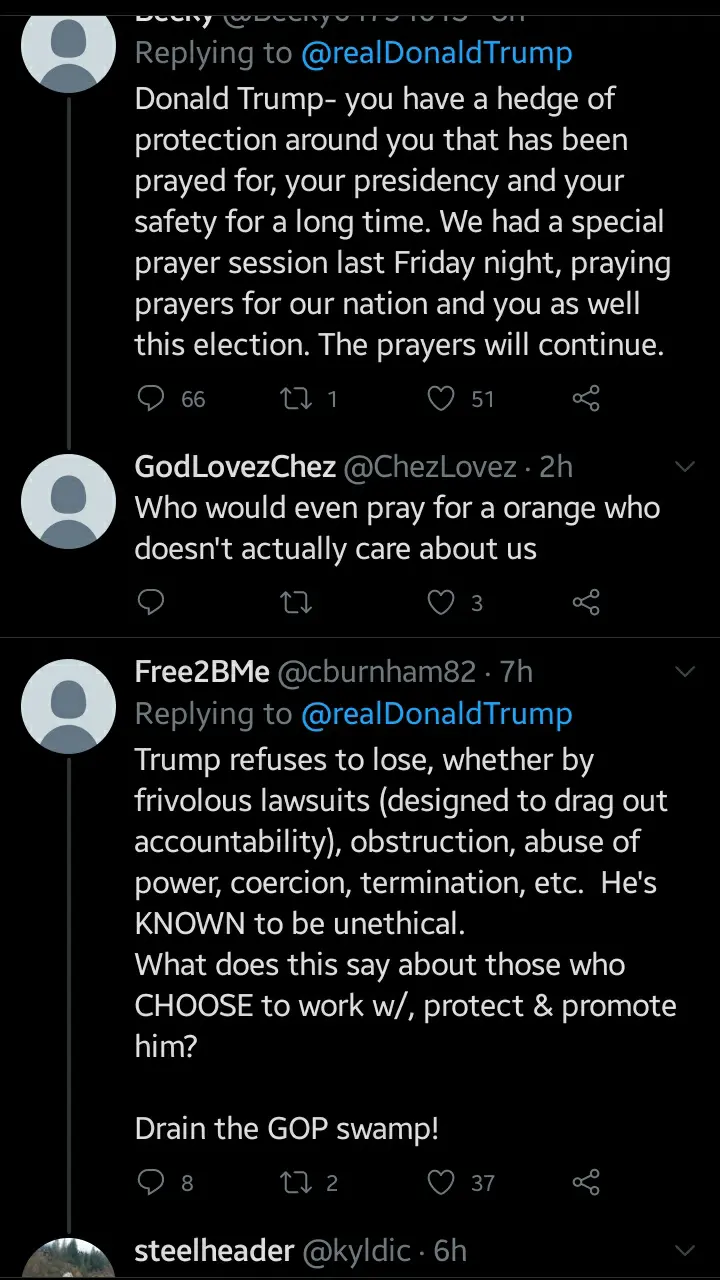Expand steelheader tweet options chevron
The height and width of the screenshot is (1280, 720).
tap(685, 1250)
